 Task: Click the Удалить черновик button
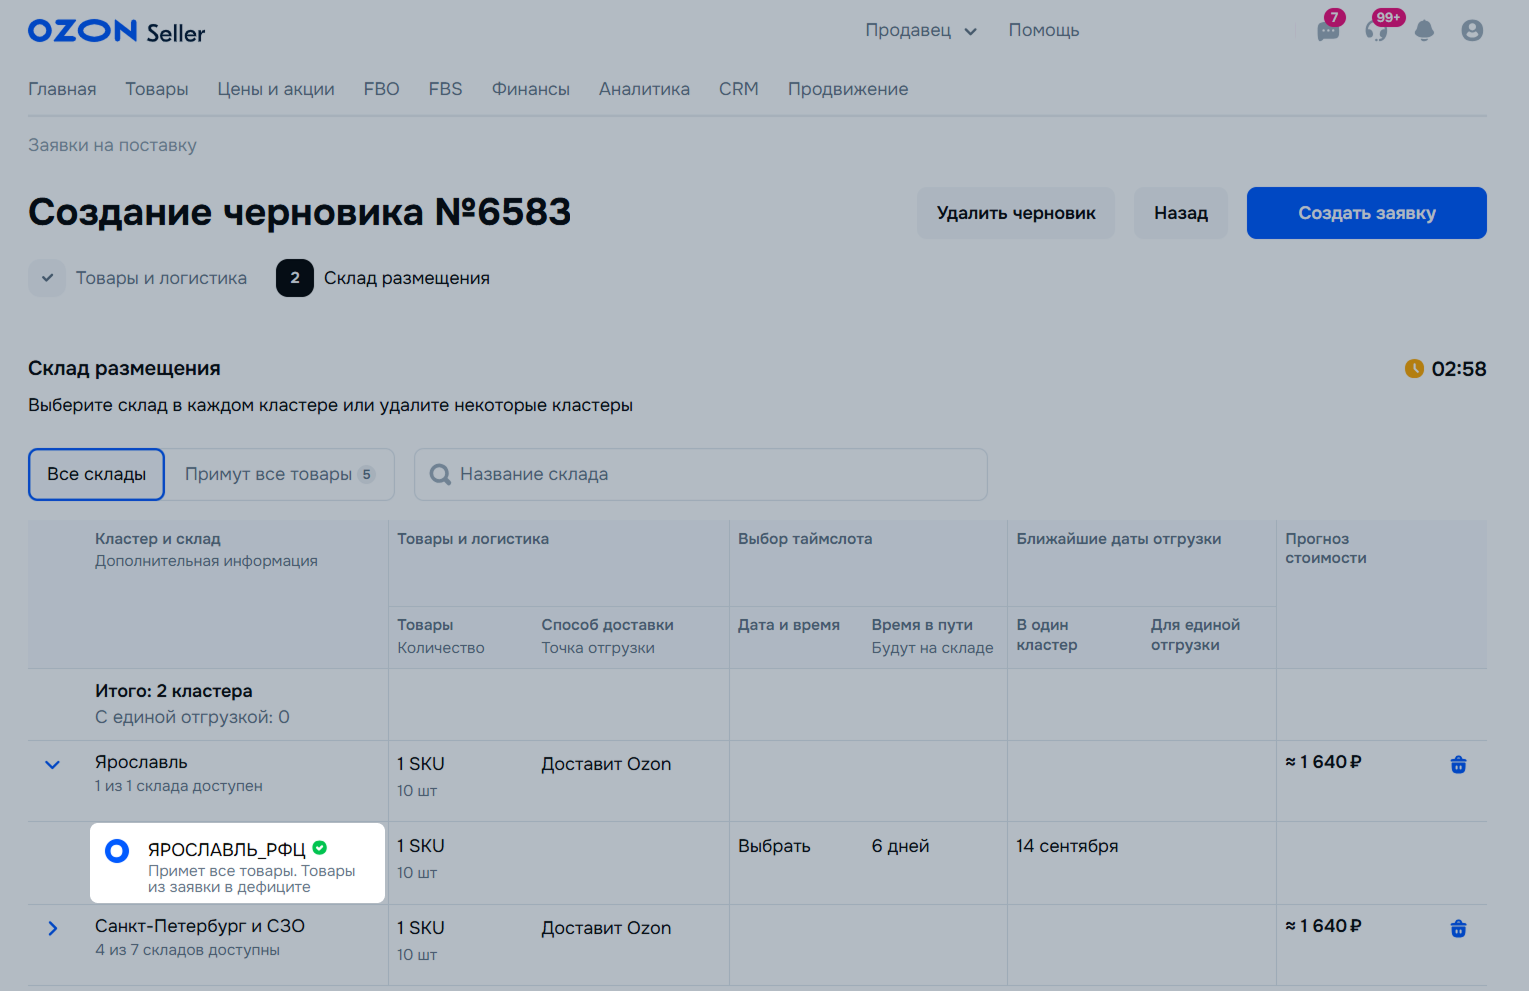pyautogui.click(x=1016, y=213)
